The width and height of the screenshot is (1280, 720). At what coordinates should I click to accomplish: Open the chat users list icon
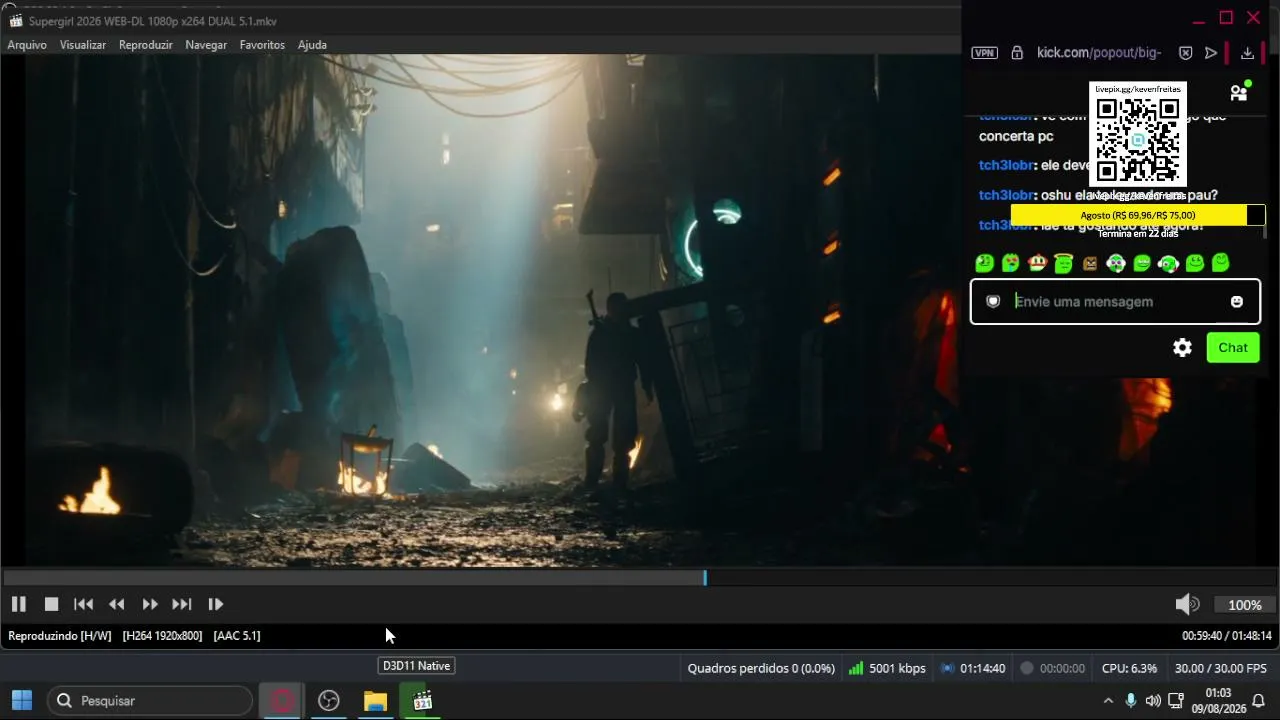click(1239, 93)
